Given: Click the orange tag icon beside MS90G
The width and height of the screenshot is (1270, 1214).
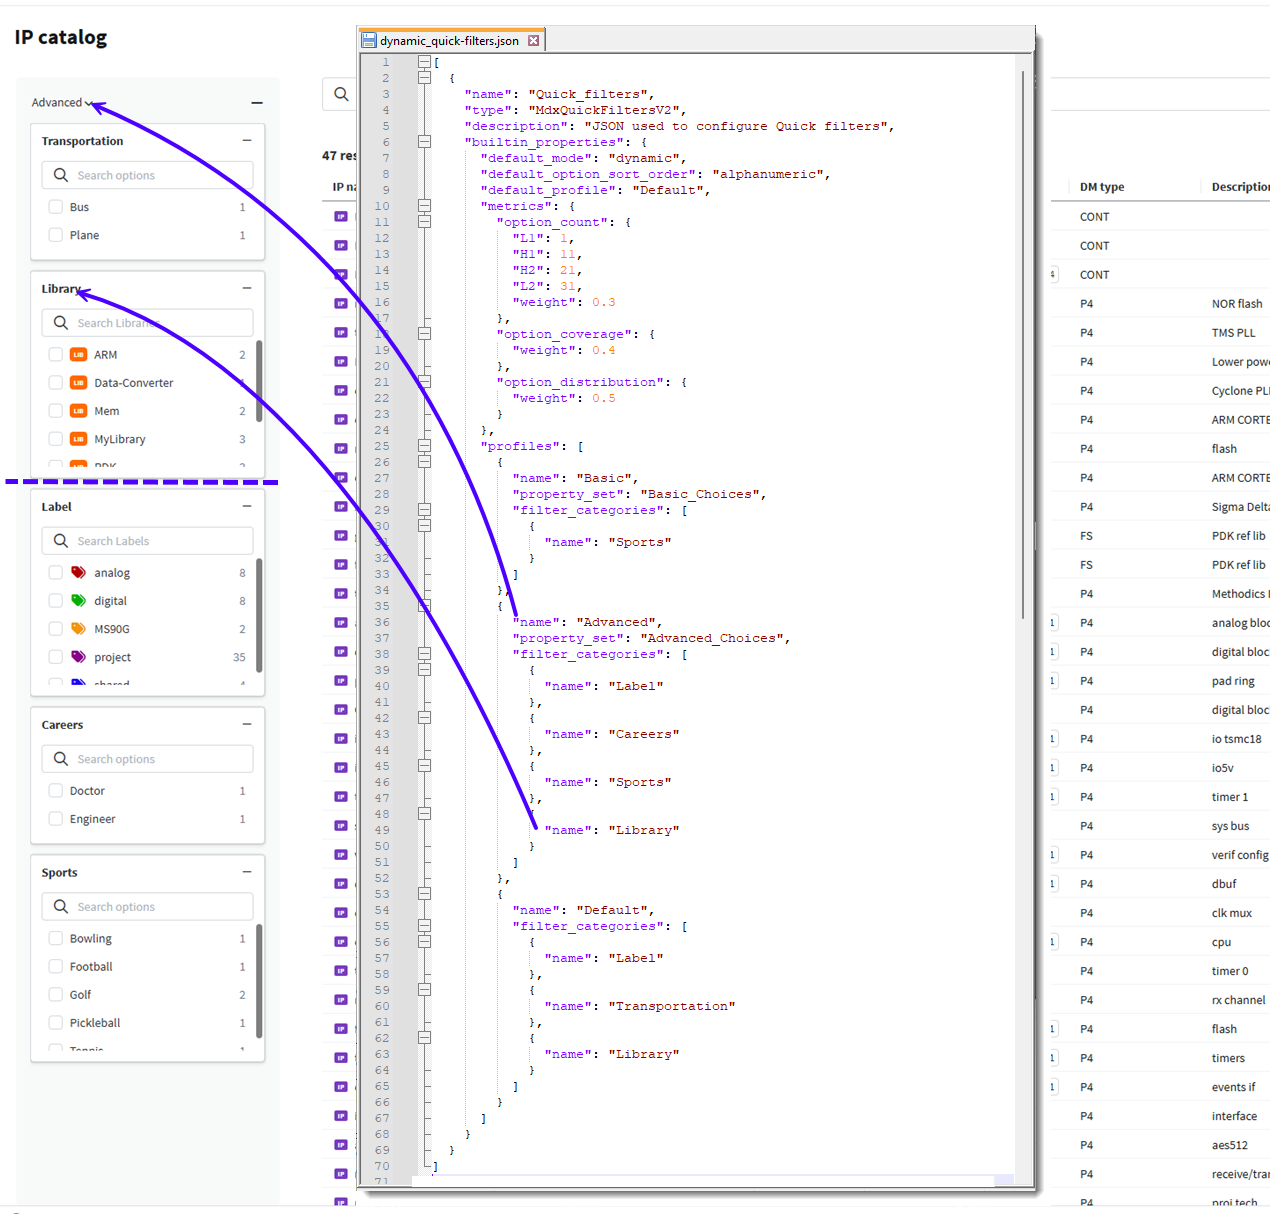Looking at the screenshot, I should click(77, 628).
